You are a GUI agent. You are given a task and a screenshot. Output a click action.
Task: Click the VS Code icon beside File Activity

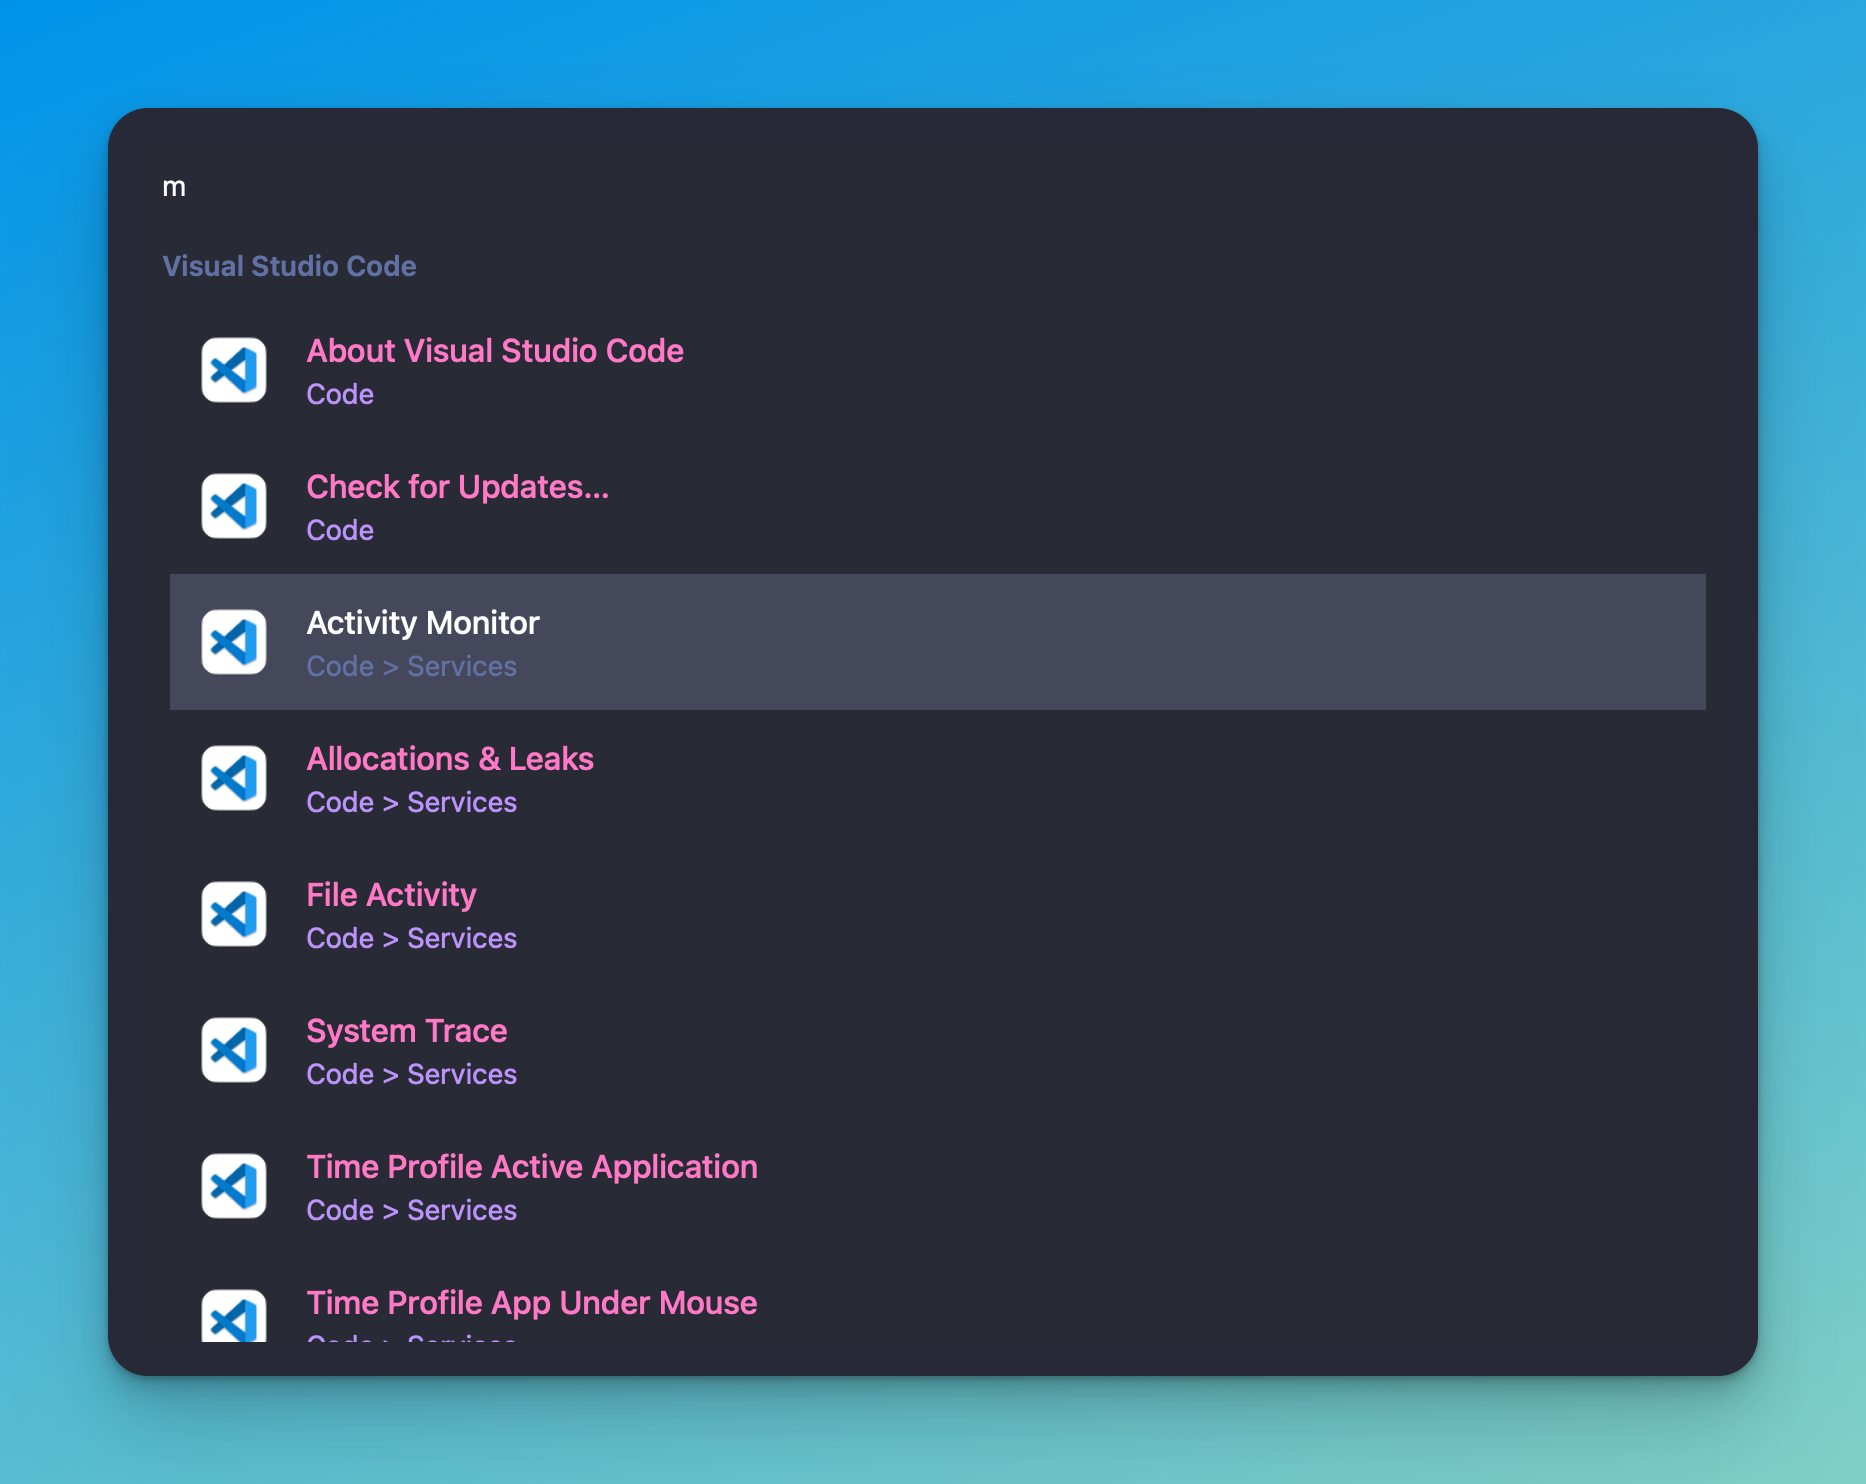pyautogui.click(x=234, y=914)
